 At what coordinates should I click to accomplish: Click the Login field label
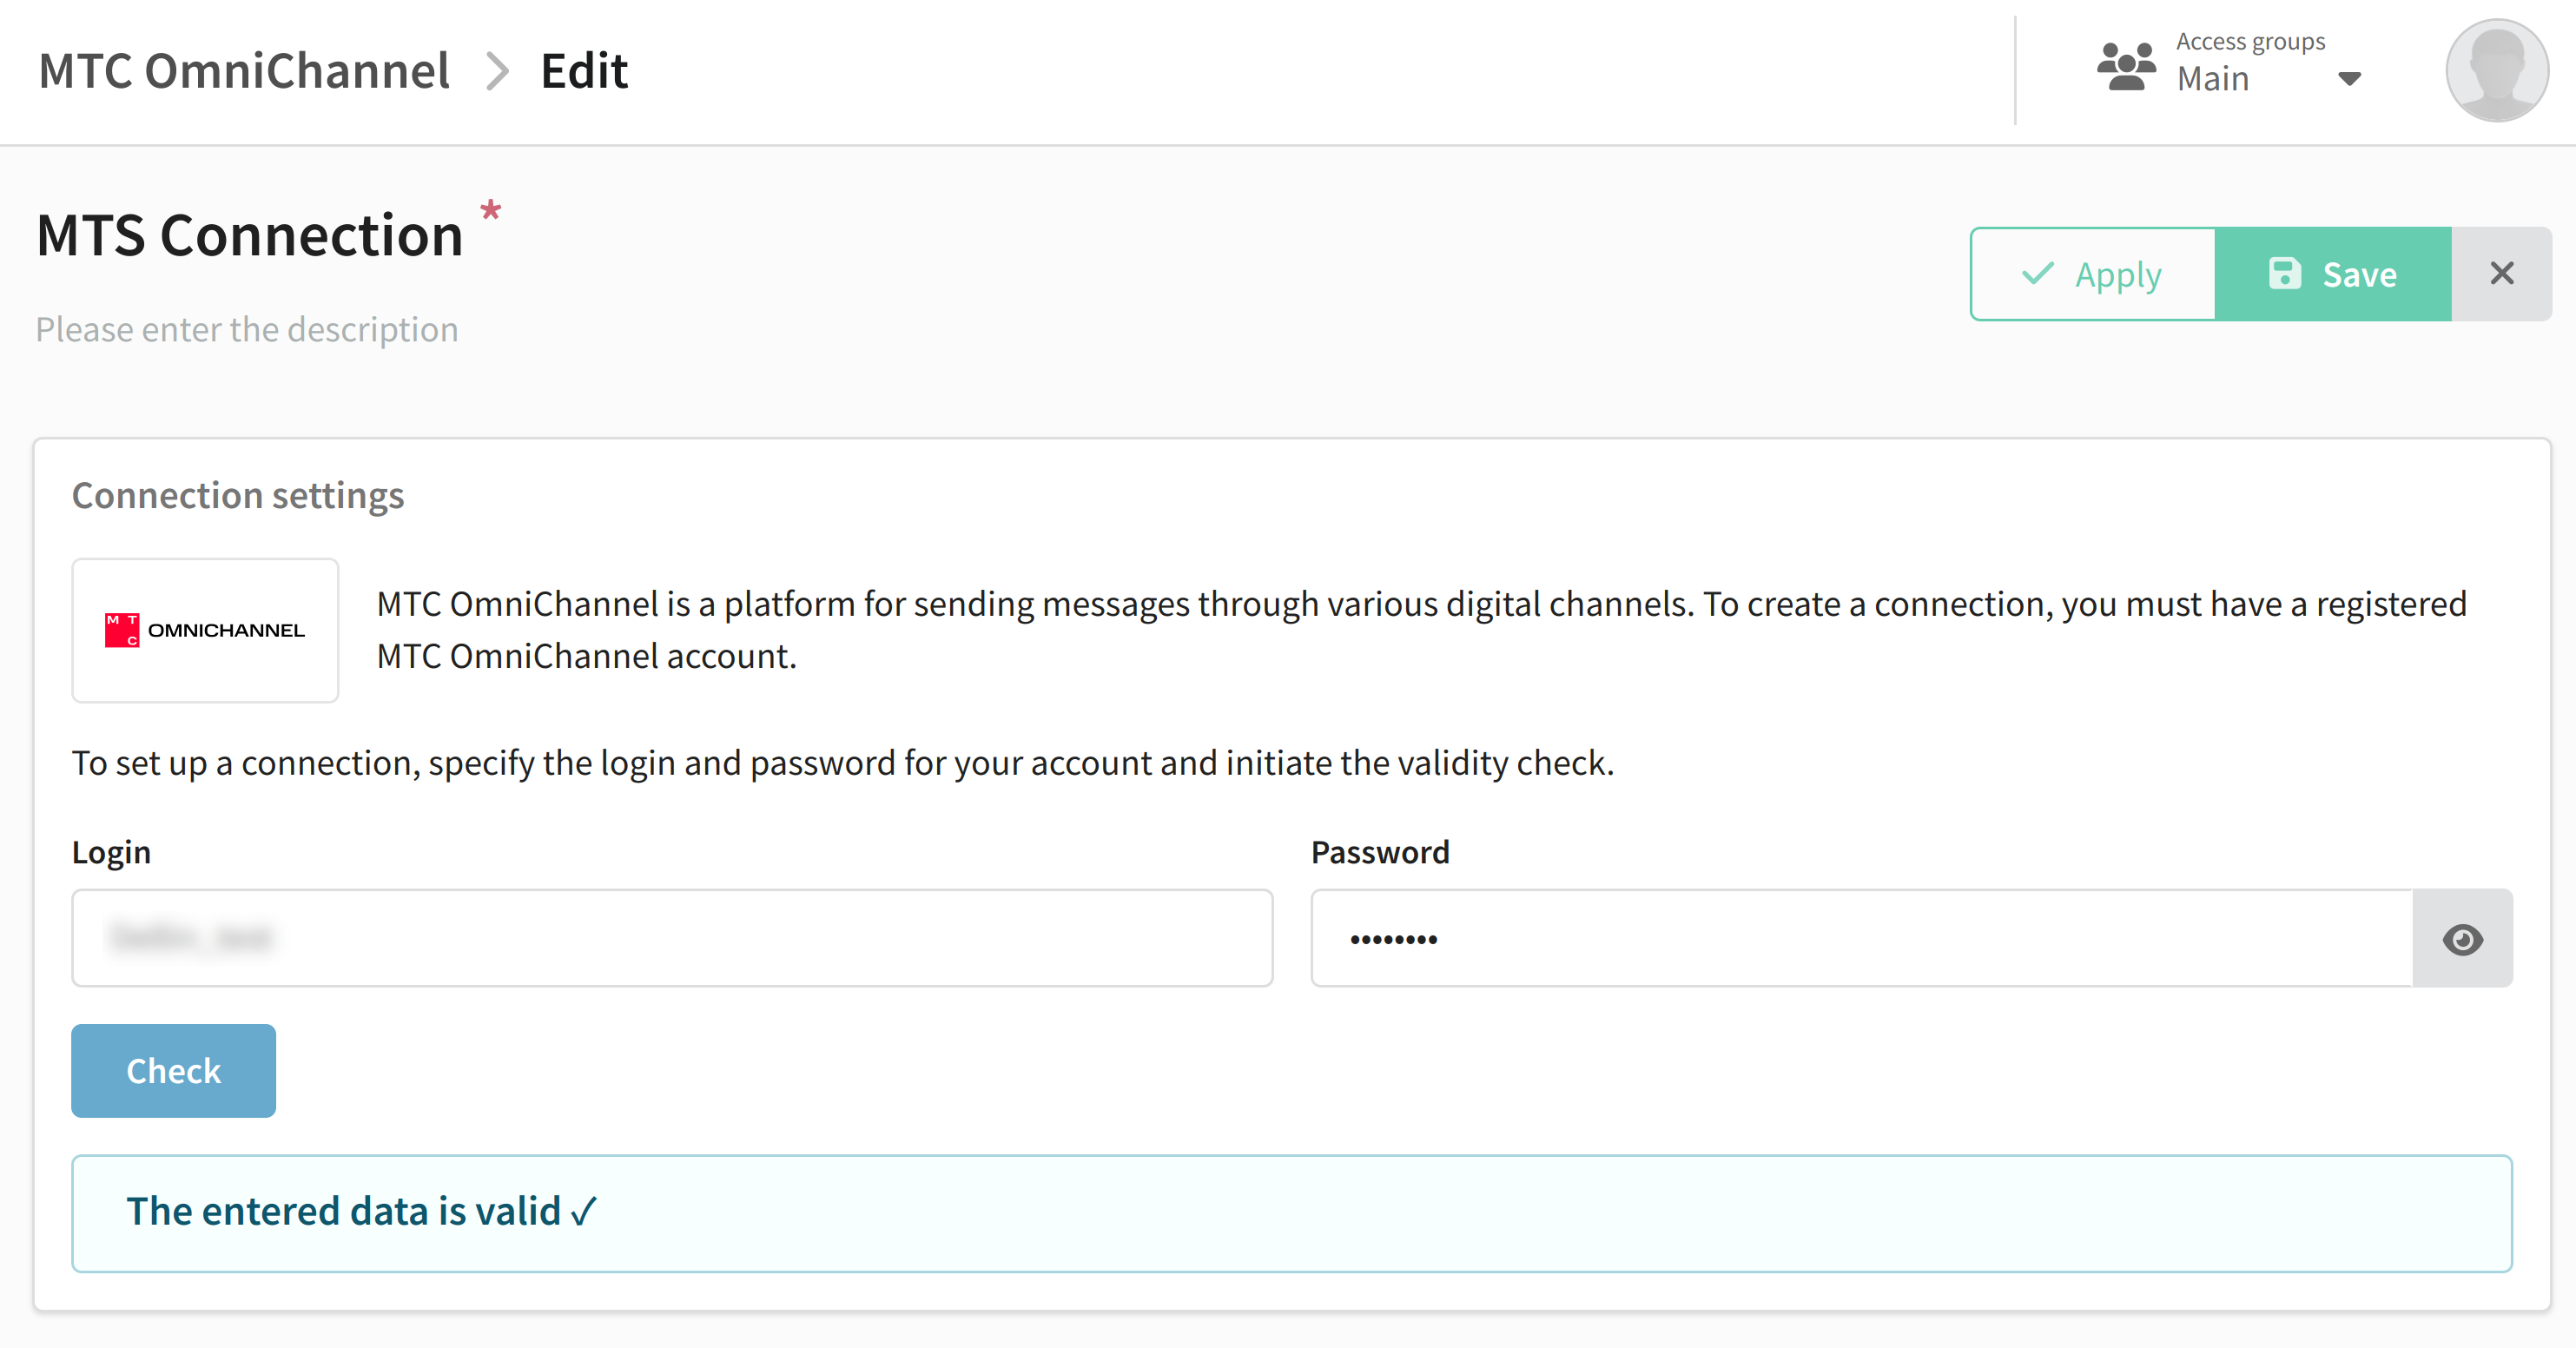pyautogui.click(x=111, y=852)
